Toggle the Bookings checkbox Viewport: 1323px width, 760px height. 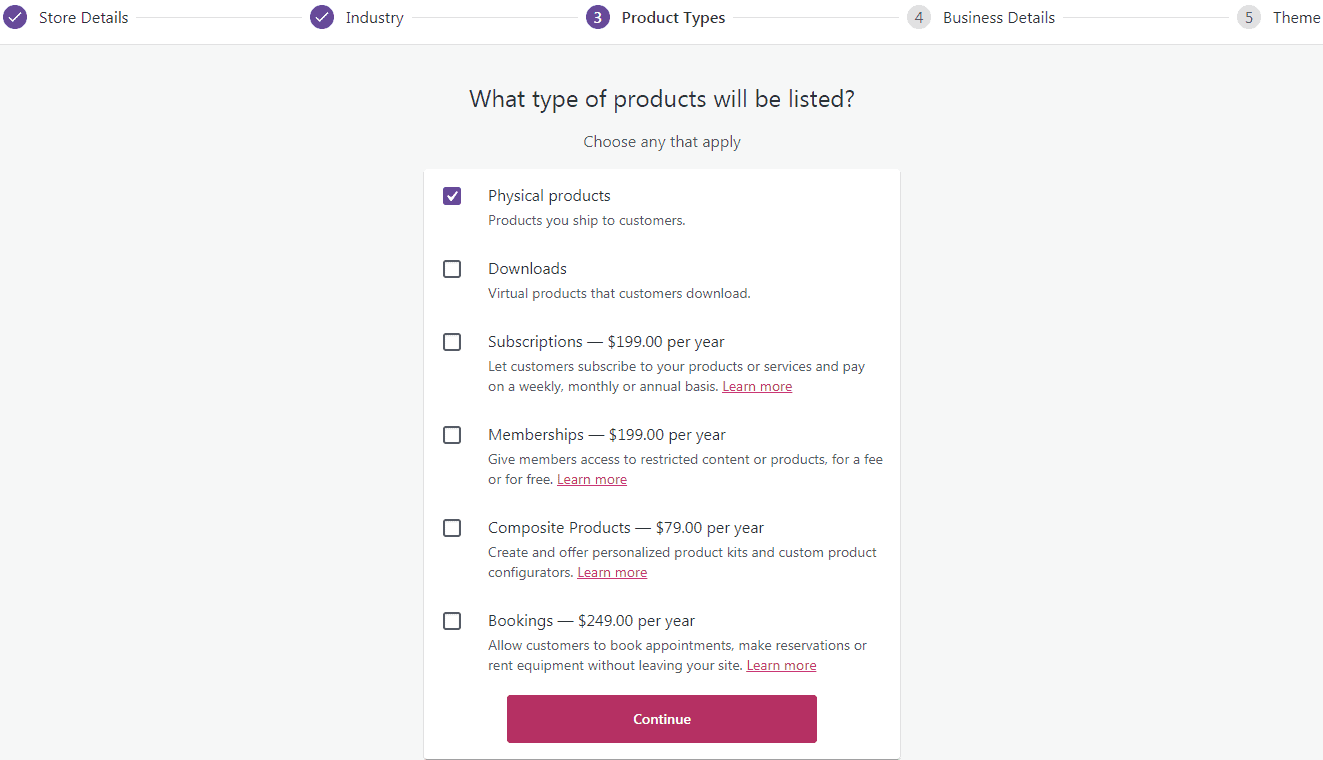452,621
